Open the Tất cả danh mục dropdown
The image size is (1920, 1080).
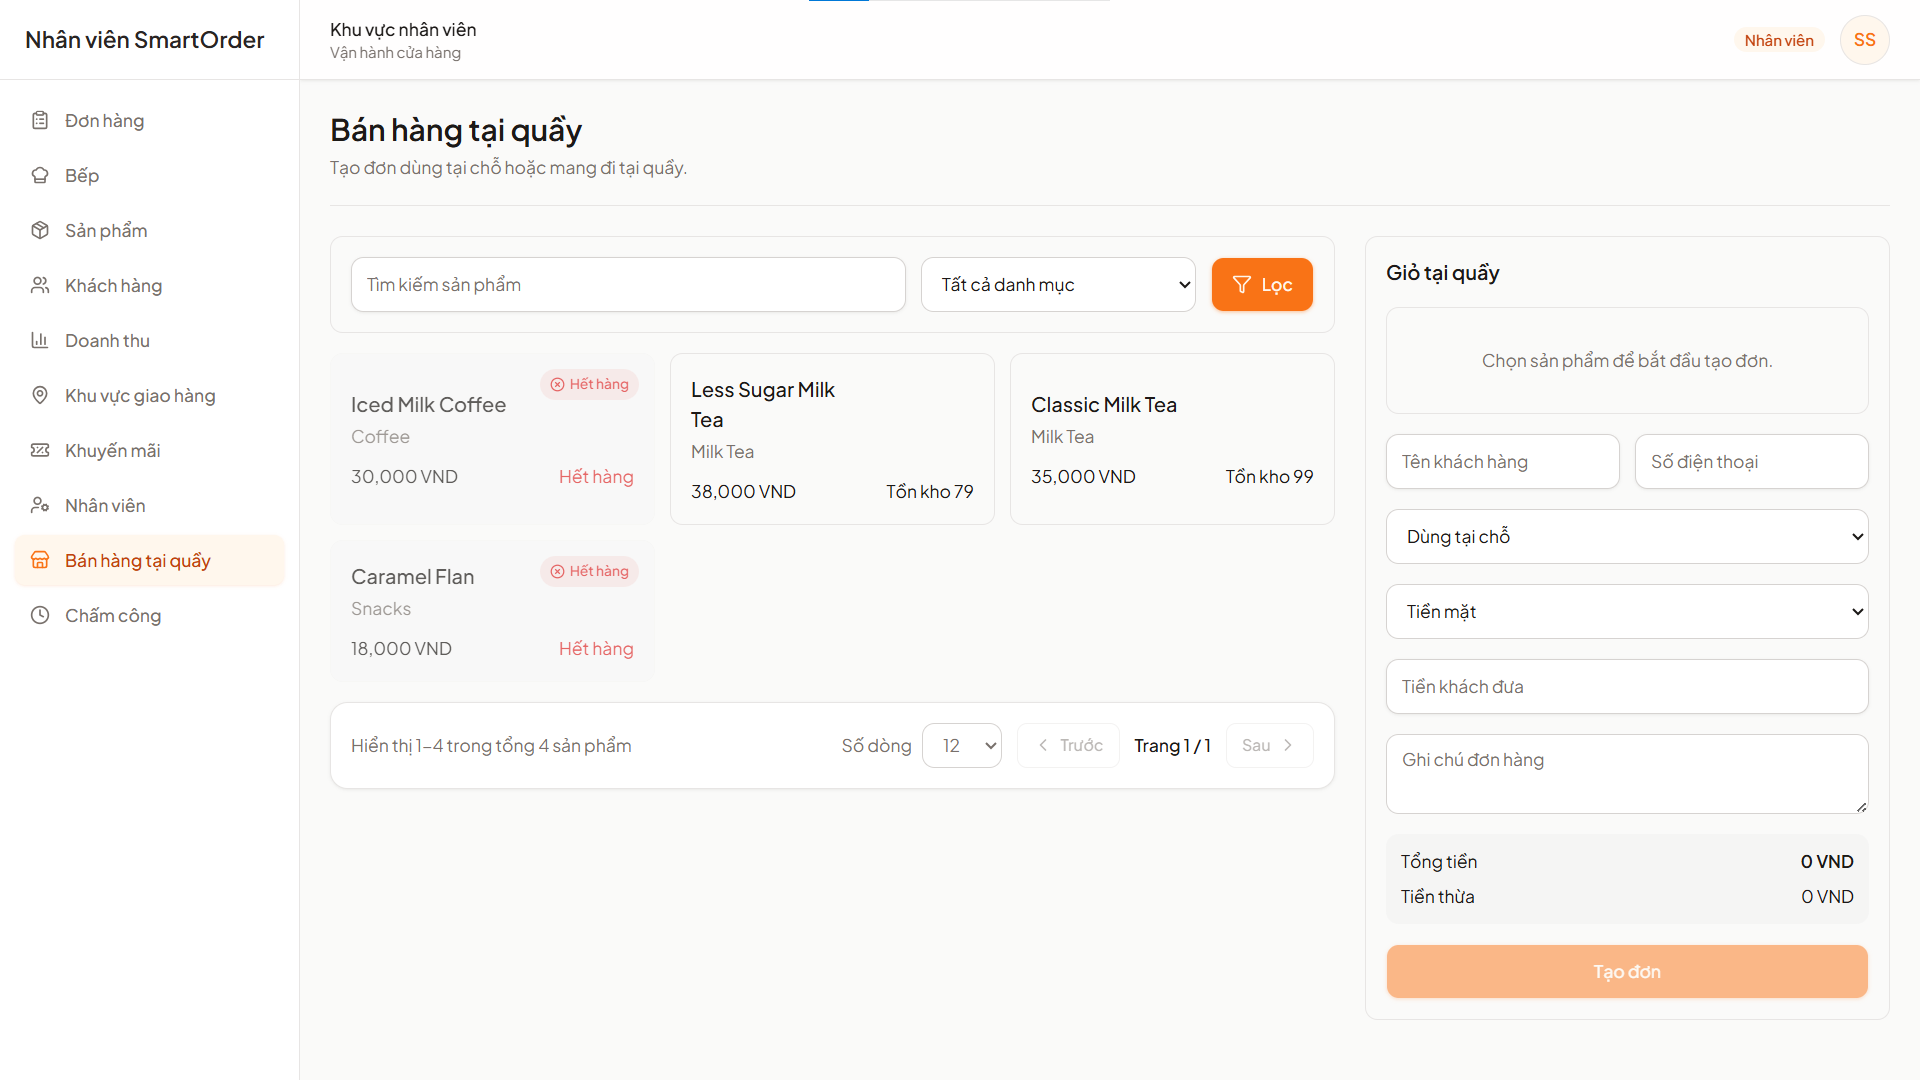pos(1058,285)
